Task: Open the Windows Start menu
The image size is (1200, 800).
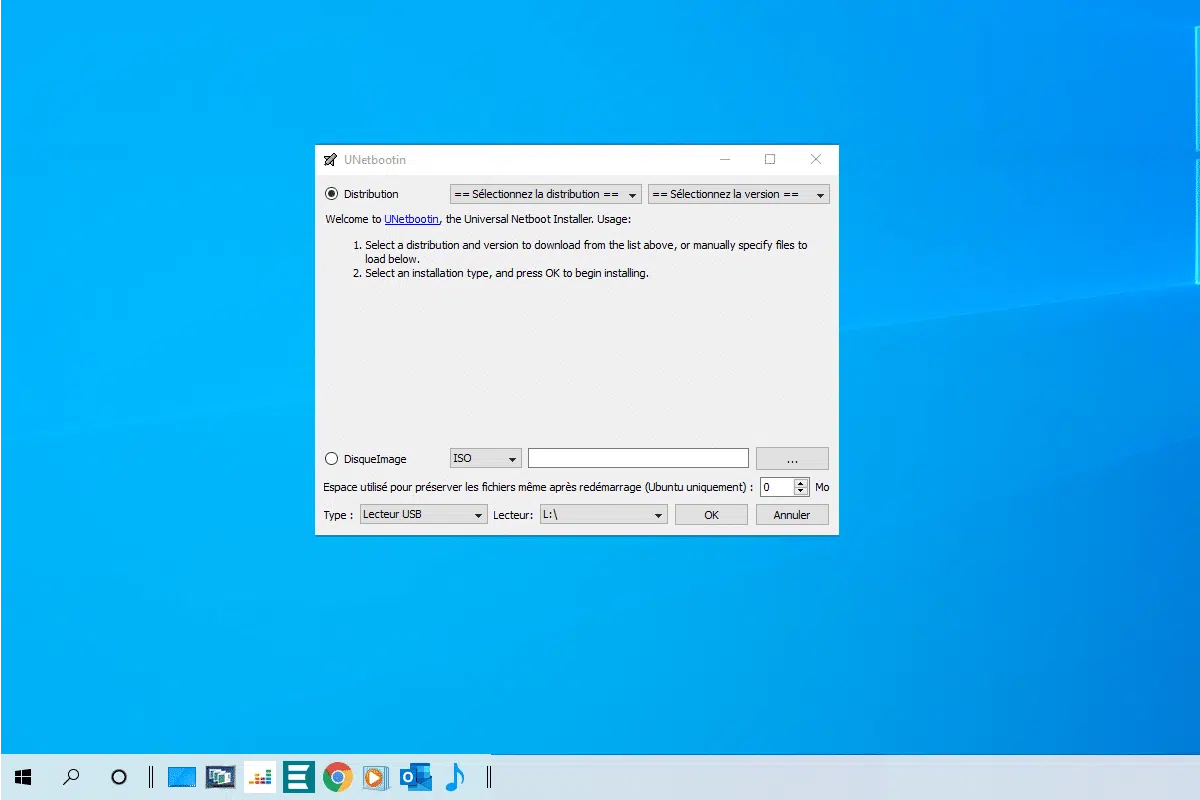Action: coord(23,777)
